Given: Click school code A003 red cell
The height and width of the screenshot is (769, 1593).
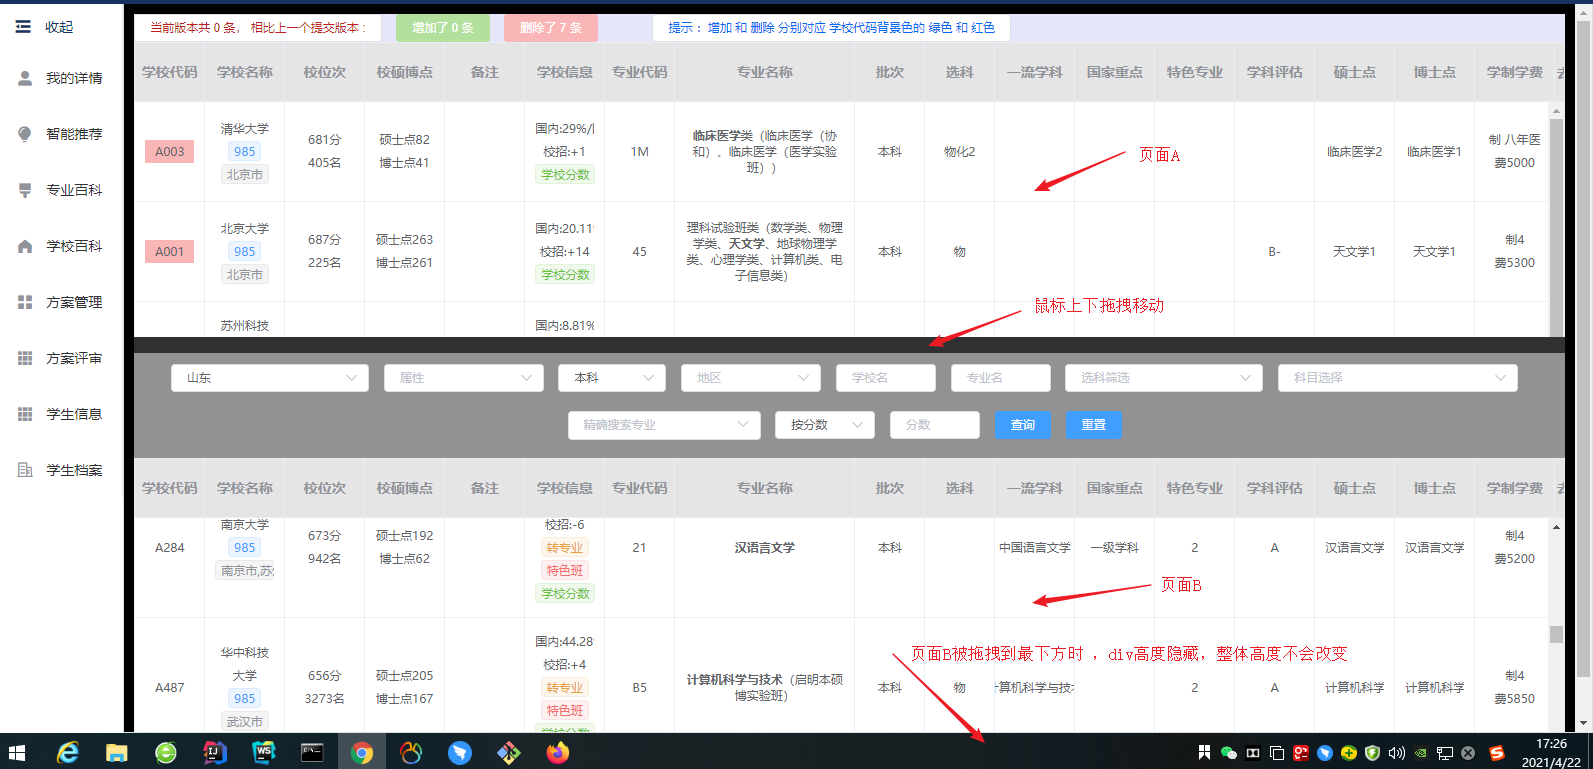Looking at the screenshot, I should click(170, 152).
